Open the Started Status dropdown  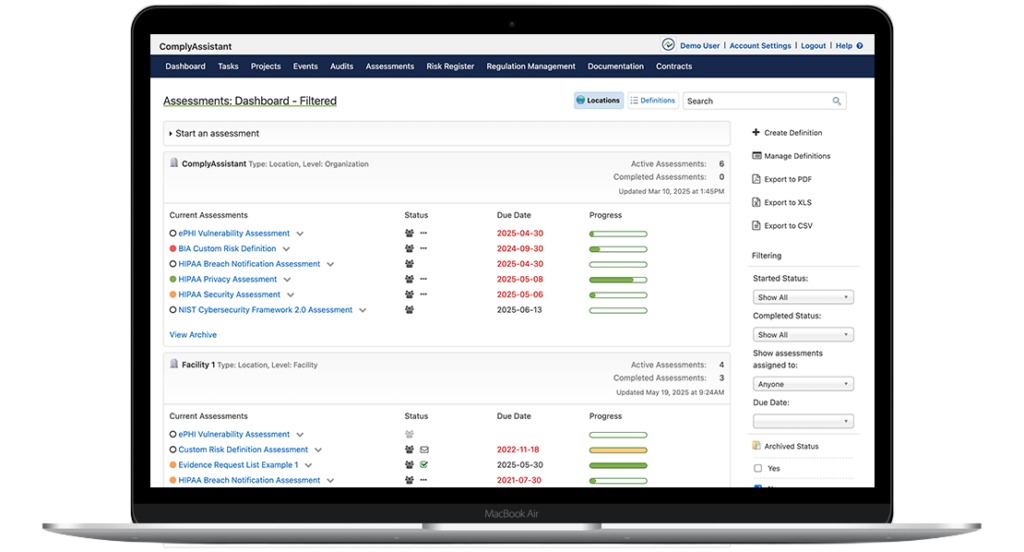pyautogui.click(x=802, y=297)
